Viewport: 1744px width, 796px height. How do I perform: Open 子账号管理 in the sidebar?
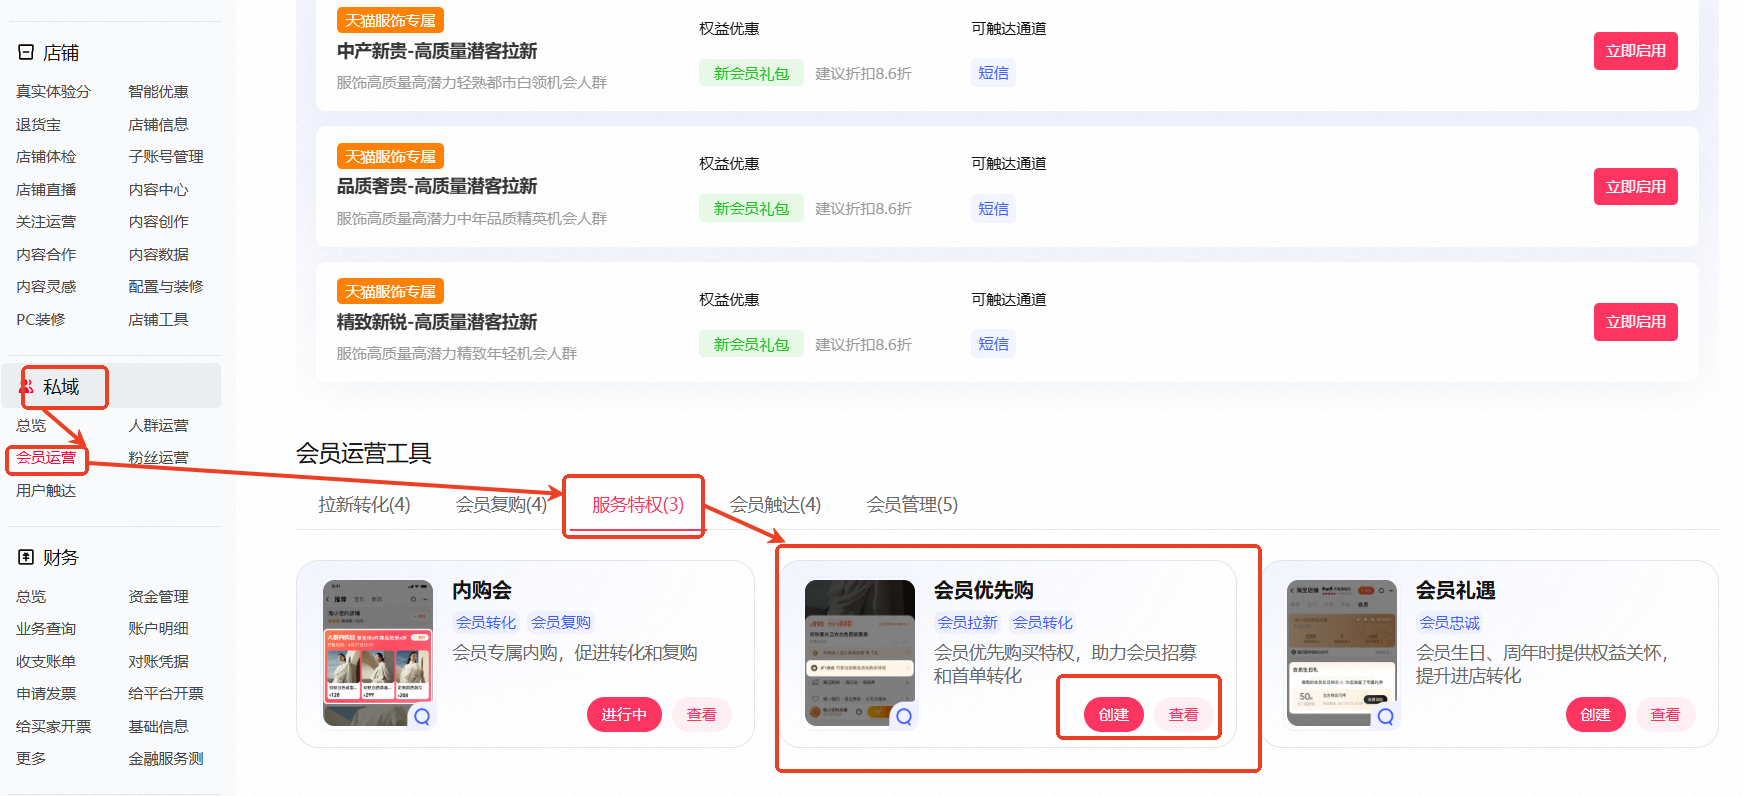pos(166,156)
